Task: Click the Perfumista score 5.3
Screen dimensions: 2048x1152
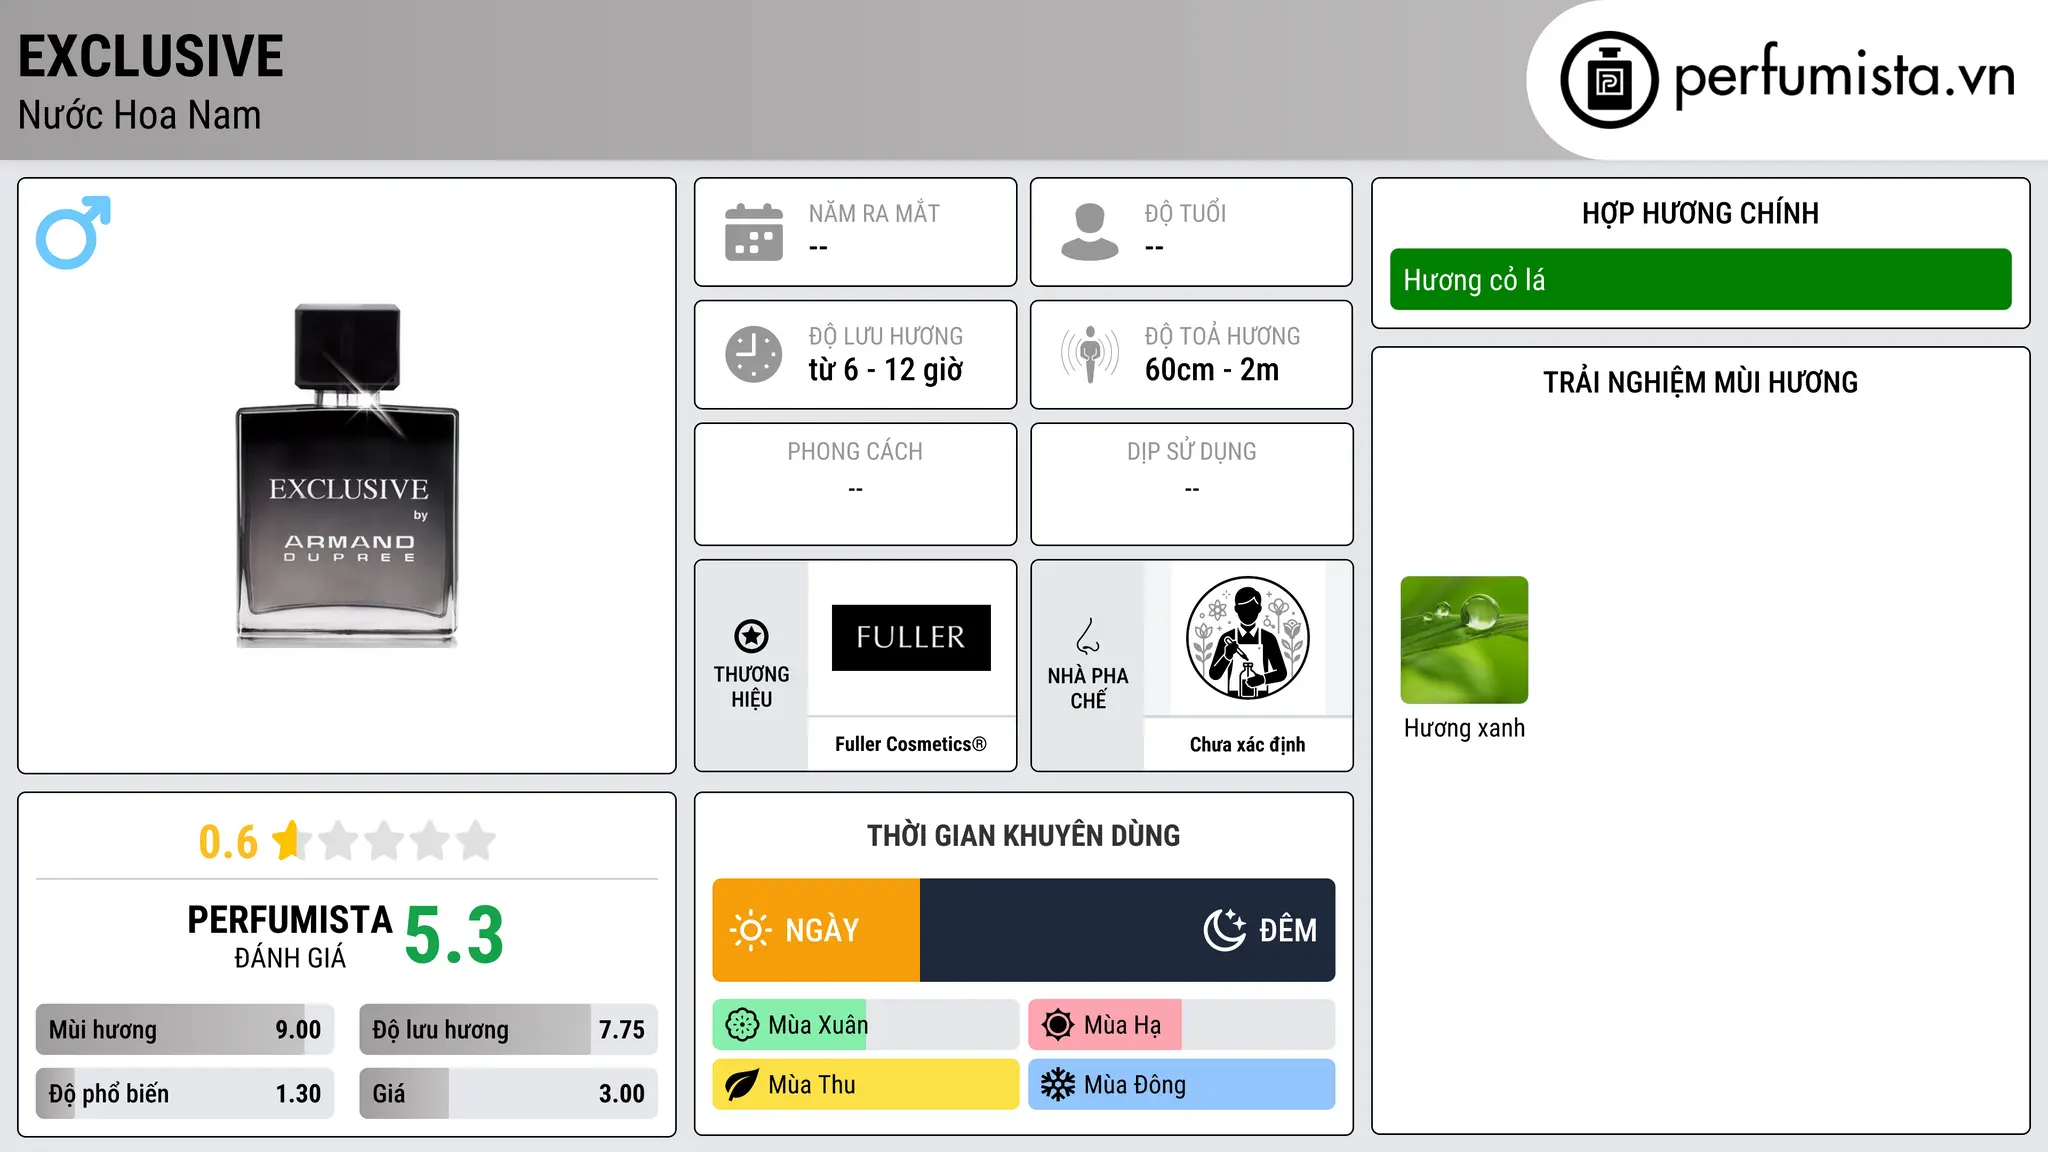Action: click(454, 935)
